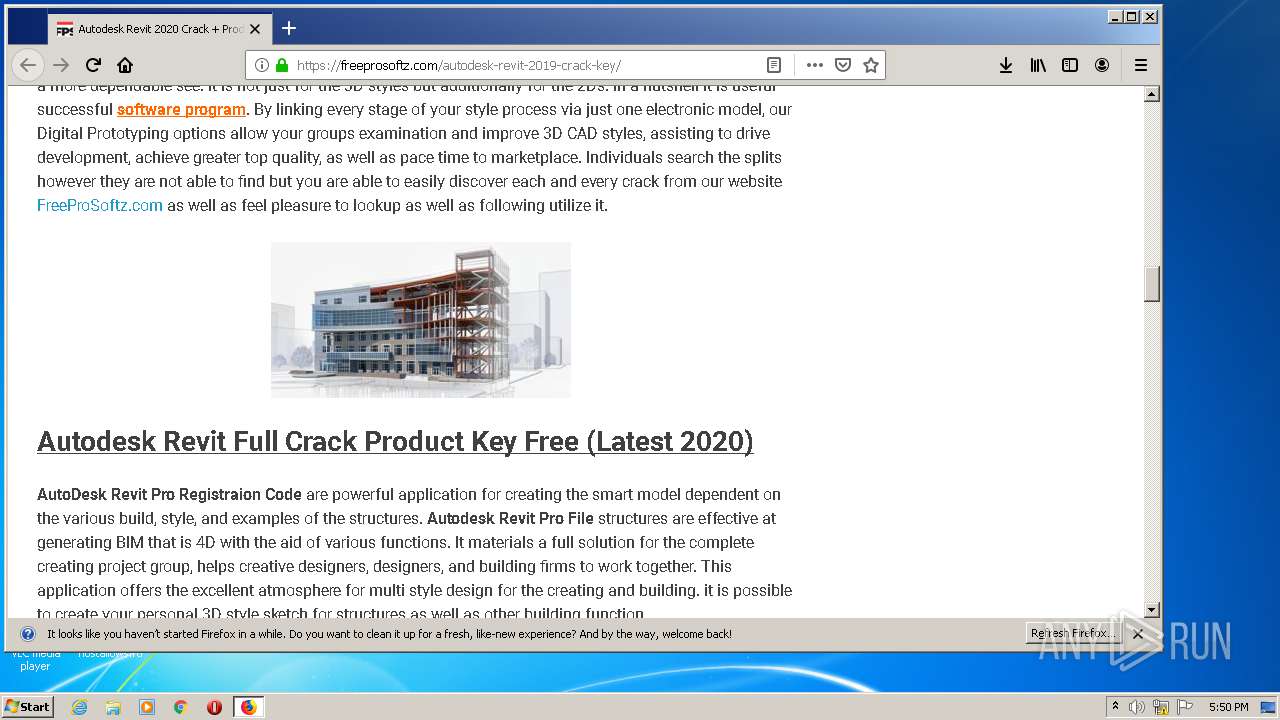Open the FreeProSoftz.com link

click(x=100, y=205)
